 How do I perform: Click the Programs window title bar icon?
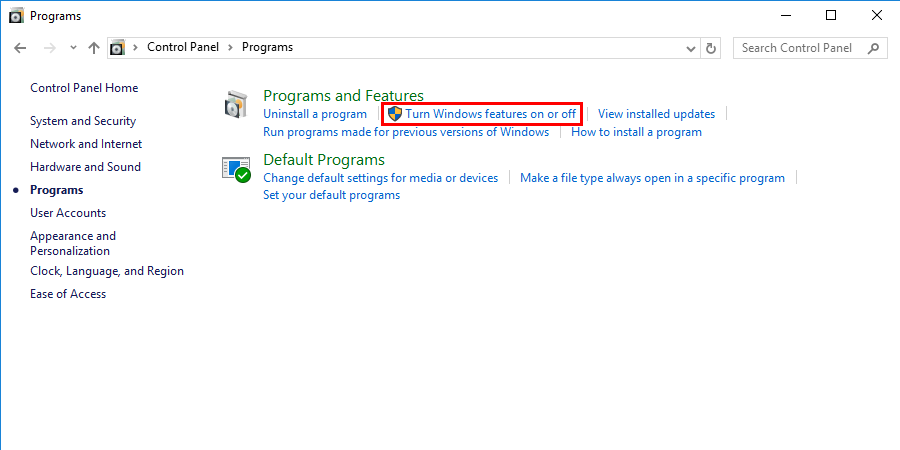point(17,16)
